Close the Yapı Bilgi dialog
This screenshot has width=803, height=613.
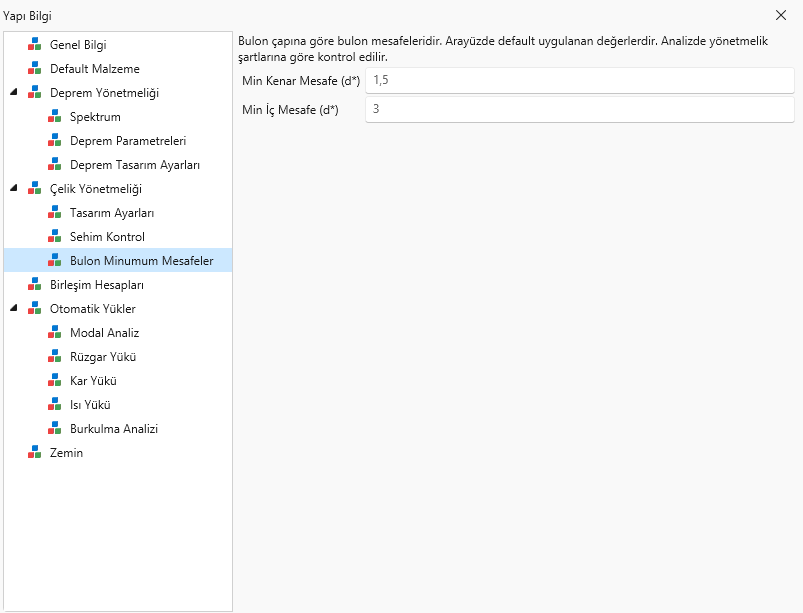[780, 15]
